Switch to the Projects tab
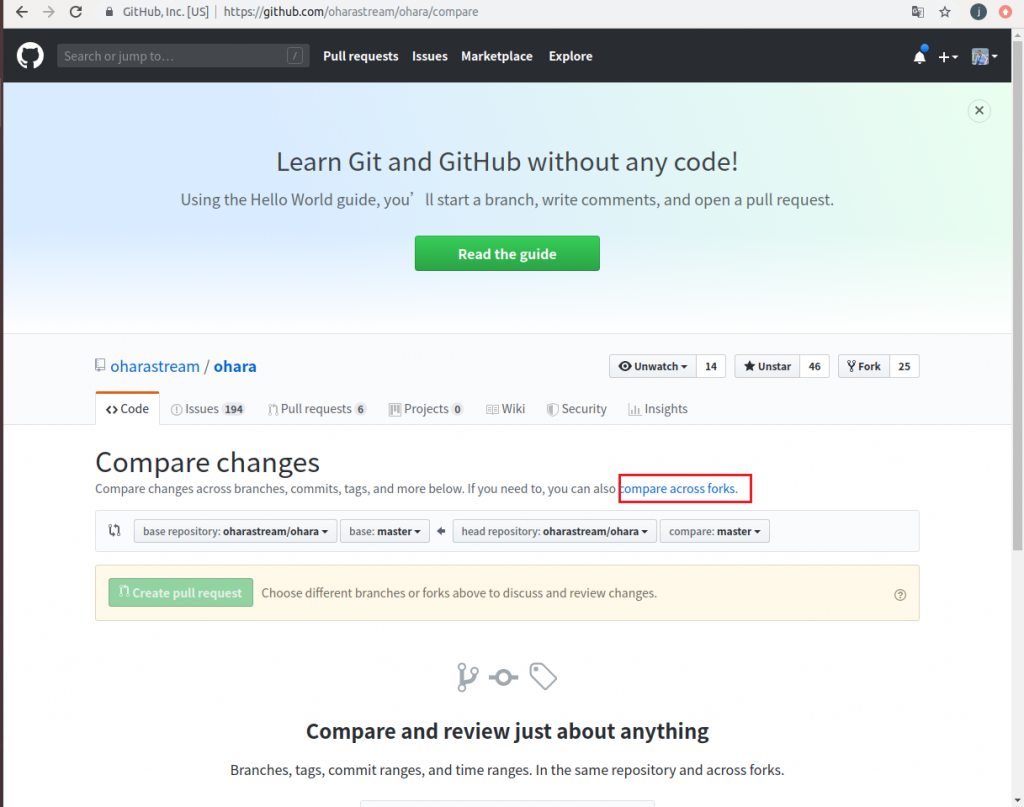 coord(426,409)
